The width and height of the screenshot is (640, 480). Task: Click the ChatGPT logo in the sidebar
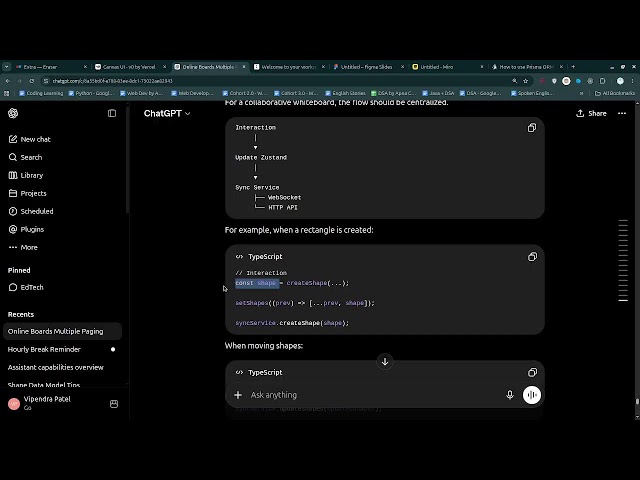pos(13,113)
